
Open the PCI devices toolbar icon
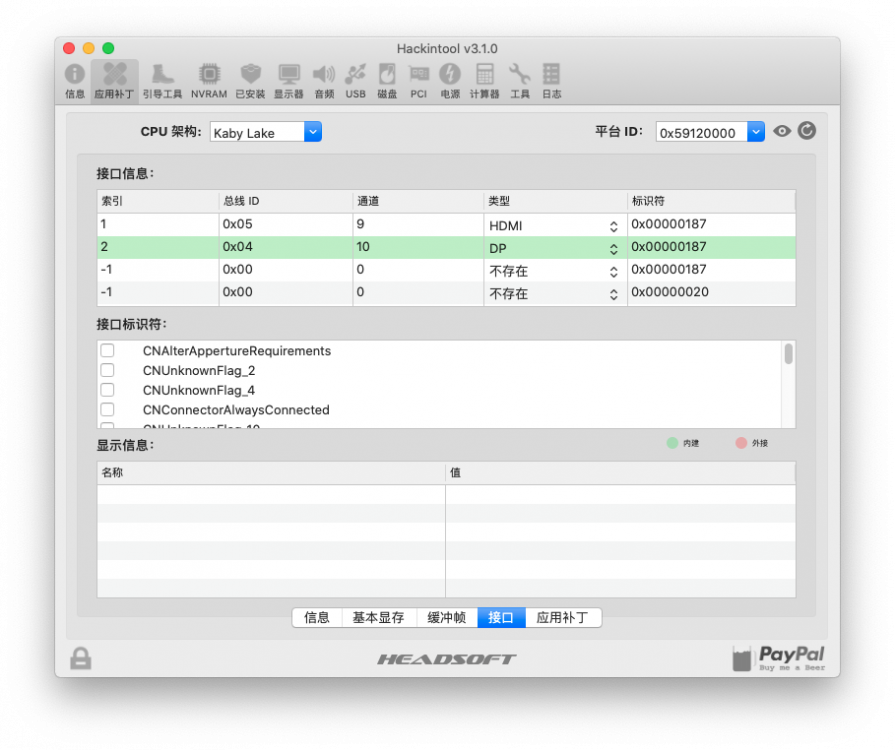pyautogui.click(x=418, y=81)
